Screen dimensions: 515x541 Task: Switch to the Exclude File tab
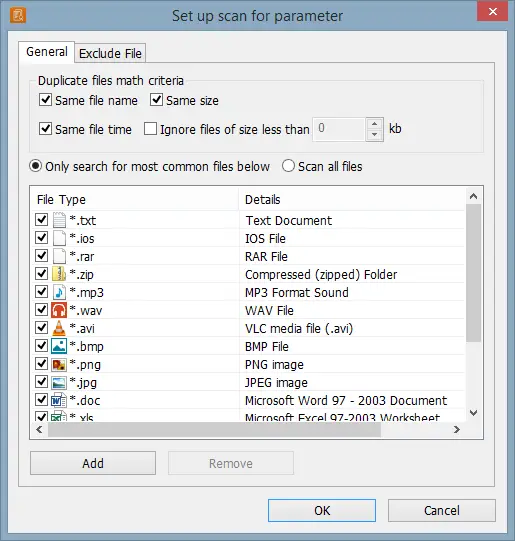(x=110, y=53)
